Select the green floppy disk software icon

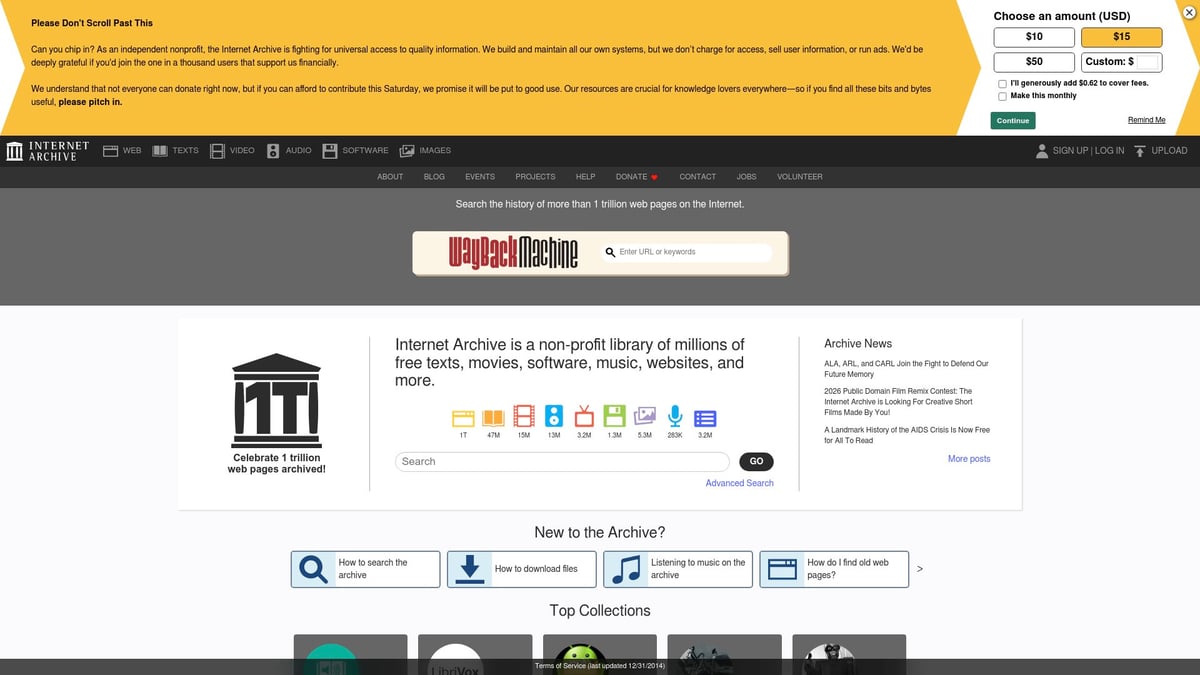614,418
